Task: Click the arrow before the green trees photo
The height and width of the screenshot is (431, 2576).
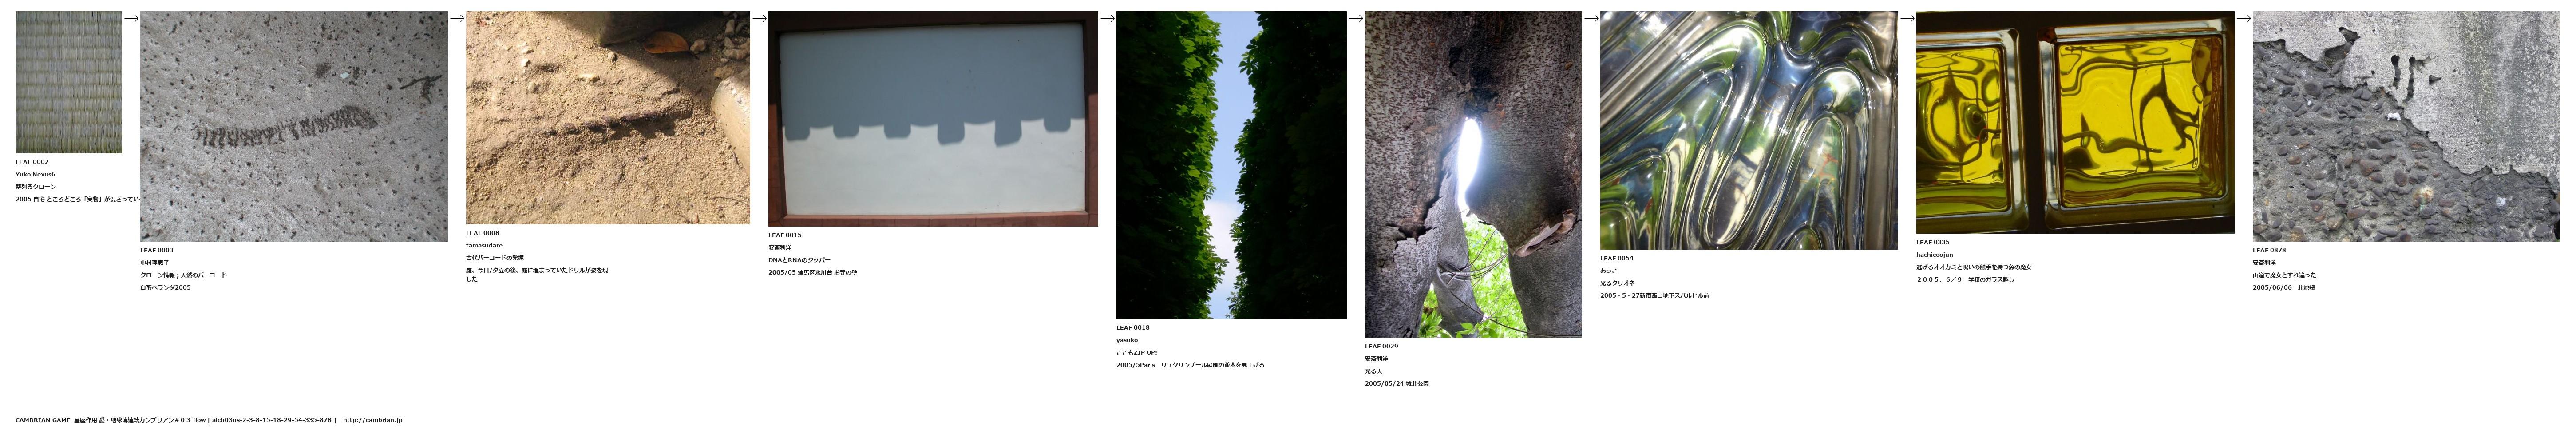Action: pyautogui.click(x=1107, y=18)
